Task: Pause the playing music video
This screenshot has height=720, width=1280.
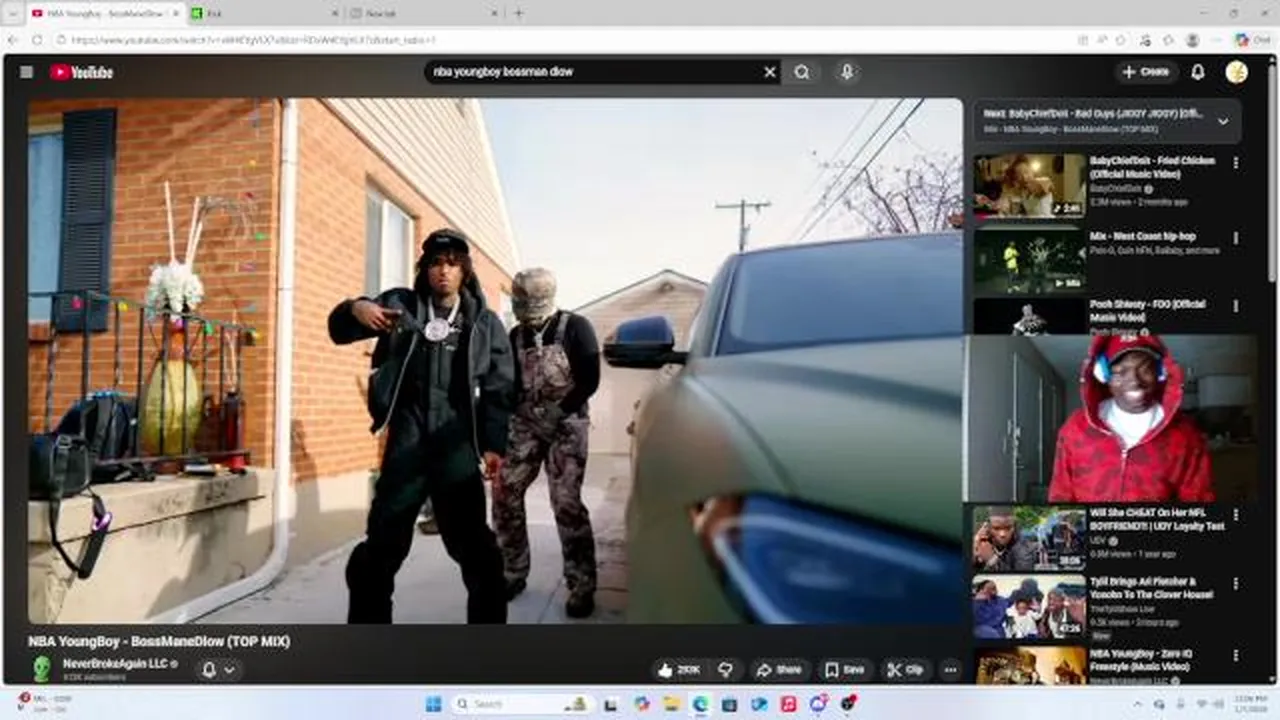Action: click(x=495, y=360)
